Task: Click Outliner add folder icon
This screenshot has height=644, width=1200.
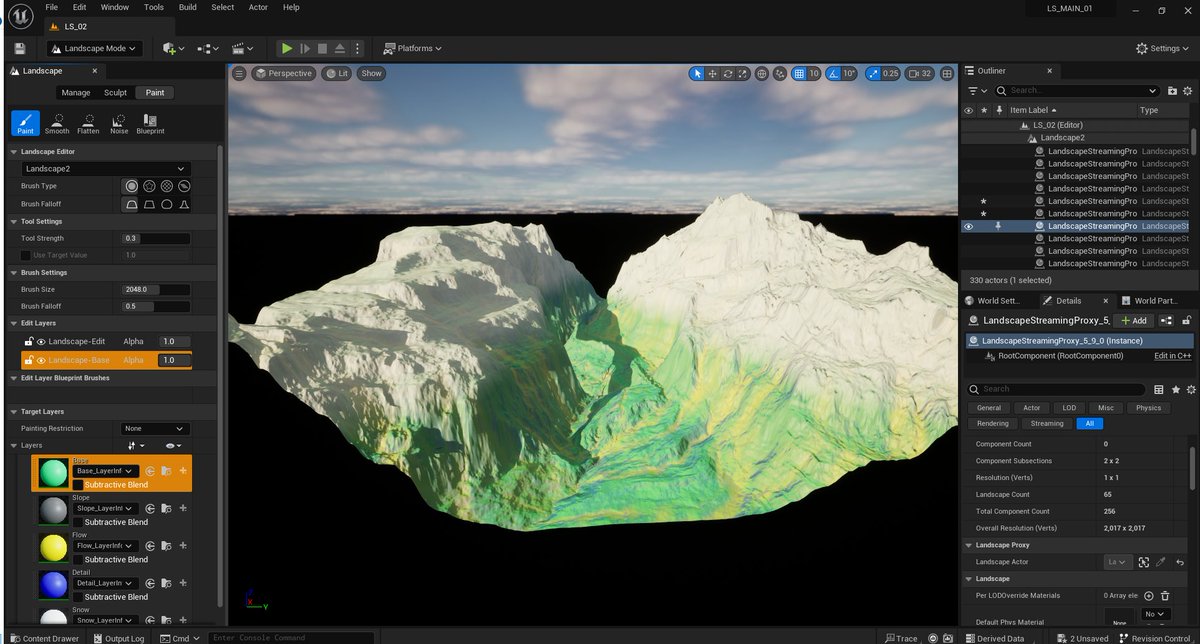Action: point(1171,90)
